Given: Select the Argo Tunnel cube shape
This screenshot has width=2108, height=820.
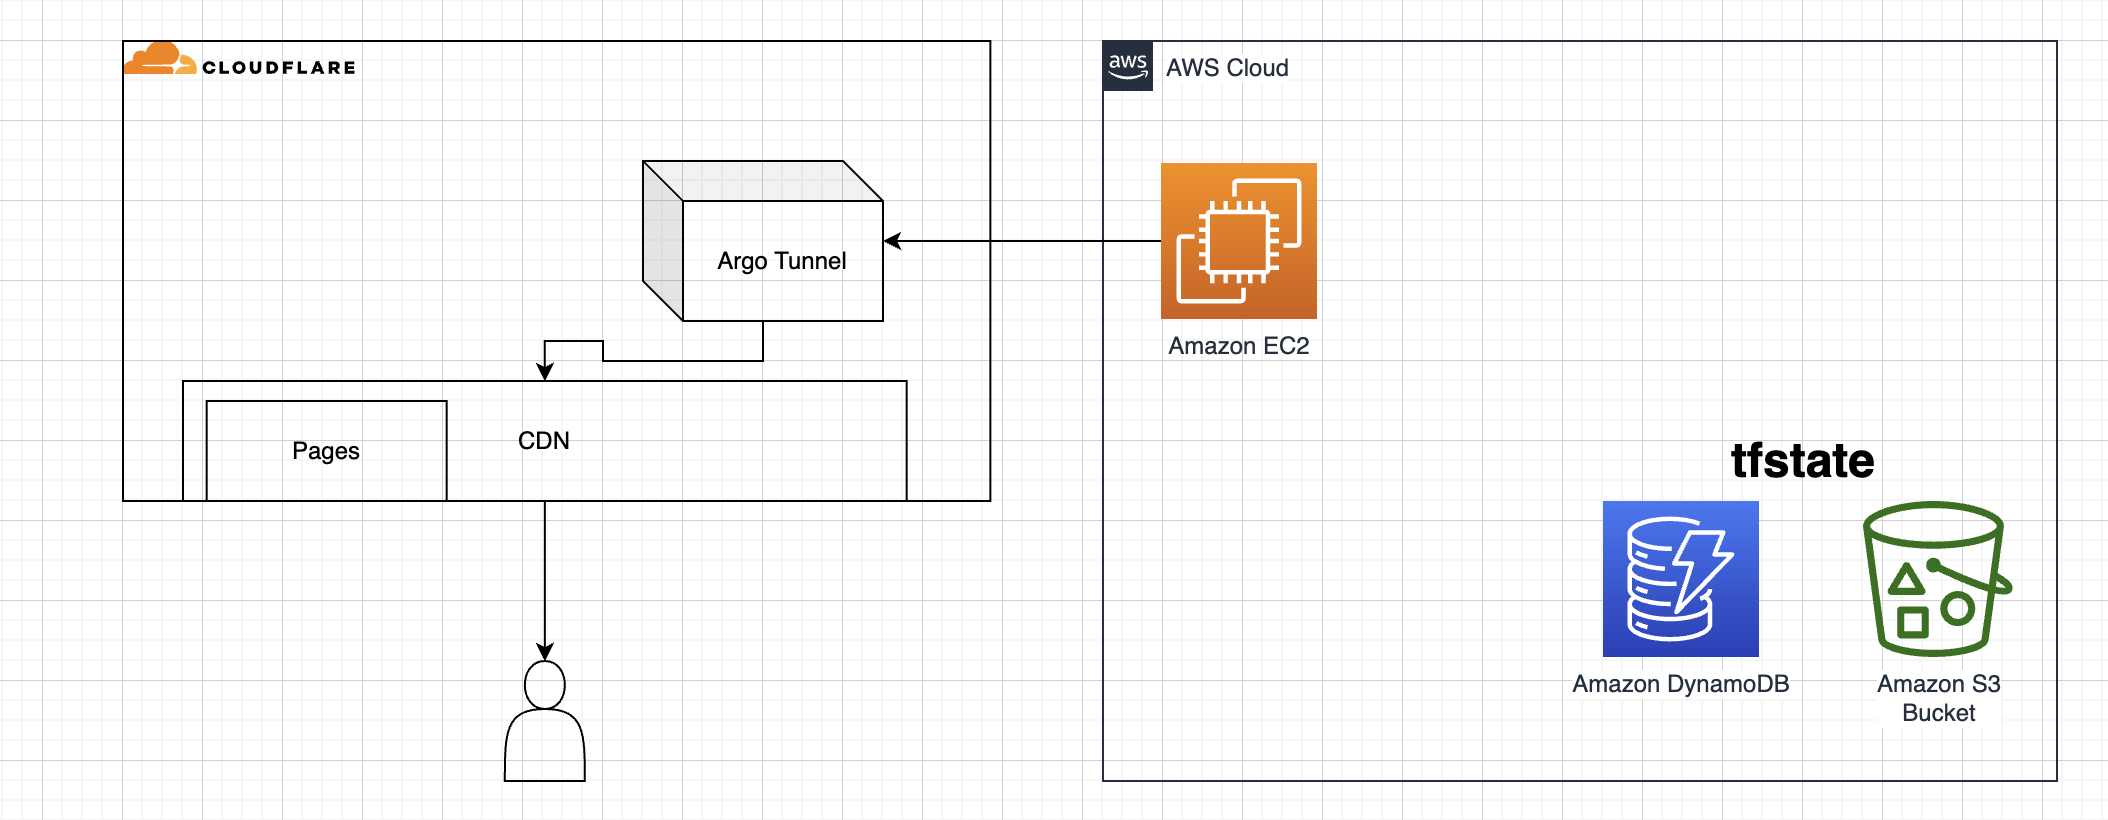Looking at the screenshot, I should 763,242.
